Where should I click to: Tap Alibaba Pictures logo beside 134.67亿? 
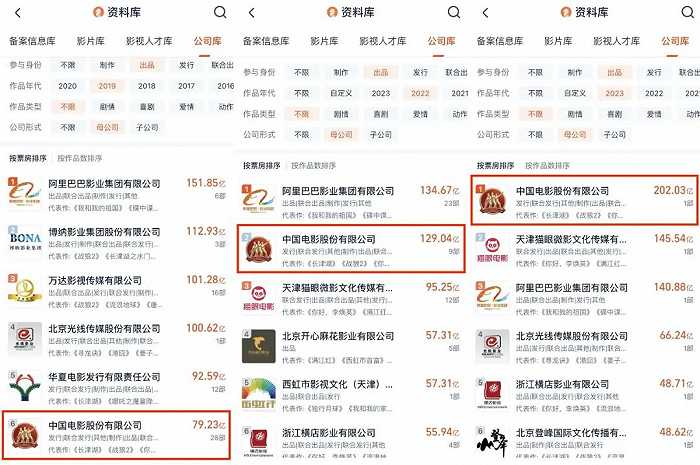[x=259, y=201]
